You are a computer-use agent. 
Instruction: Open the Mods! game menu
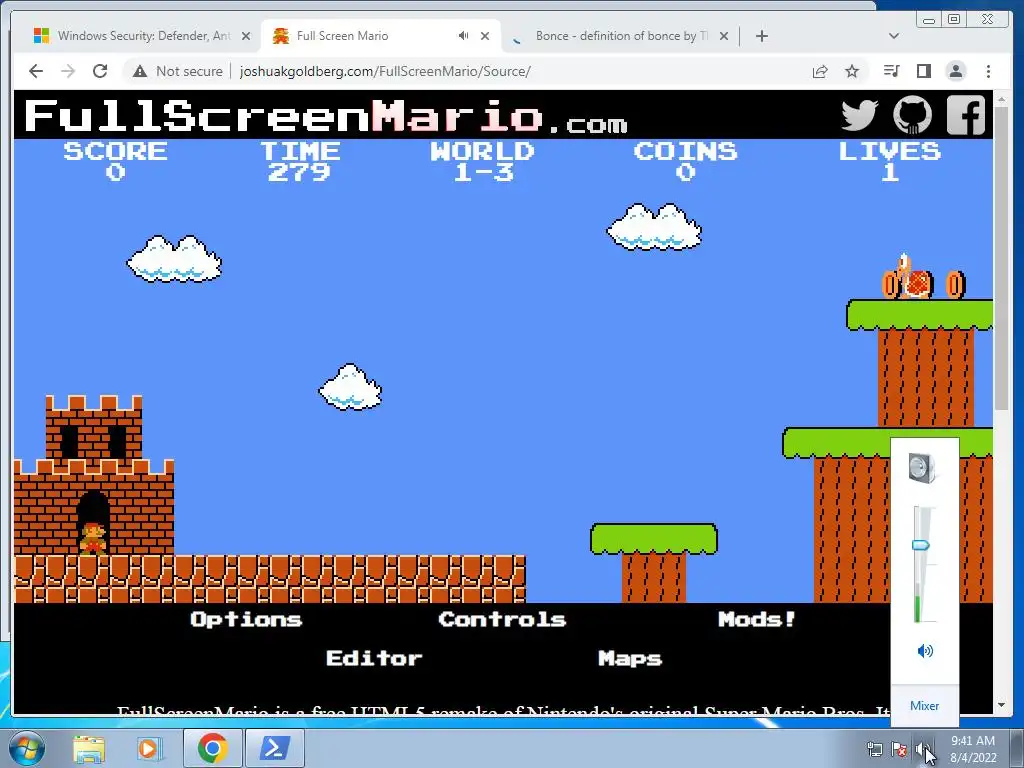757,619
